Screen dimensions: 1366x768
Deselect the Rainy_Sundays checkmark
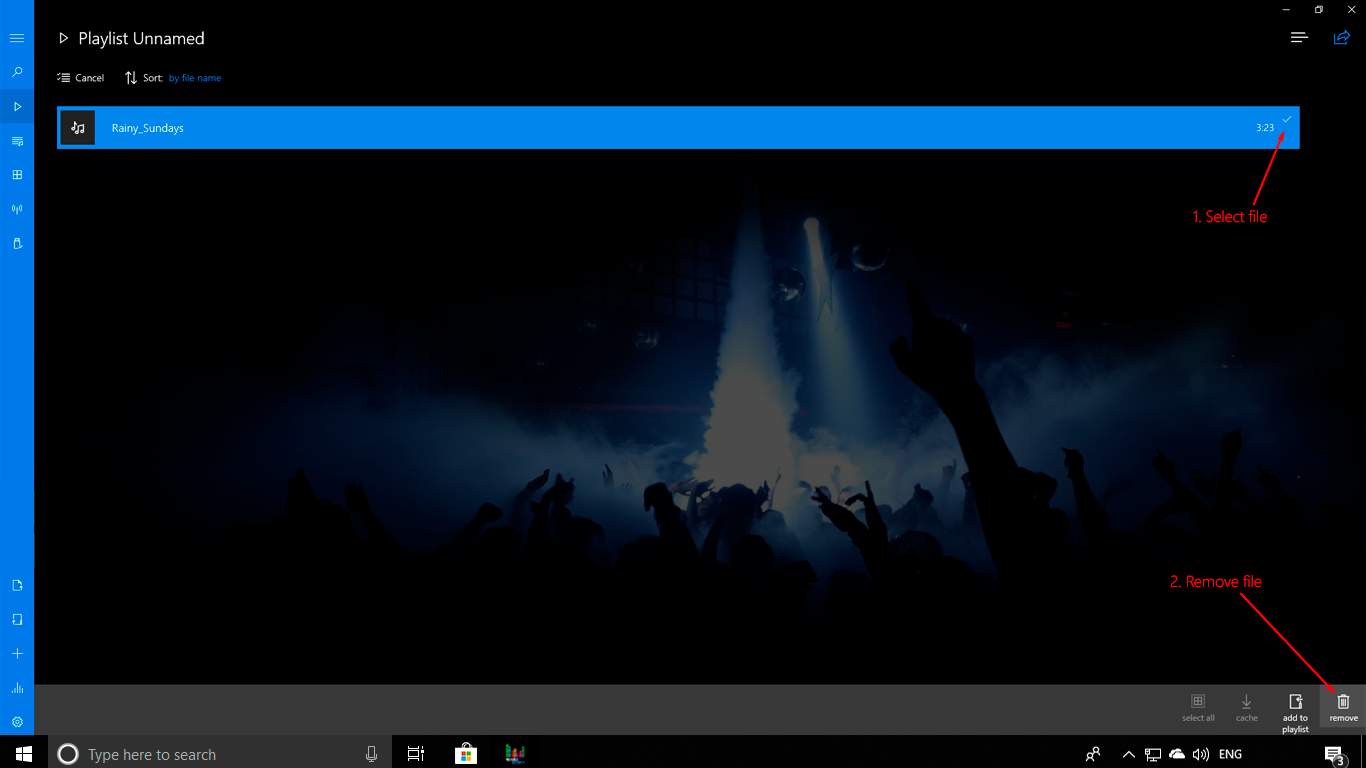(1287, 119)
